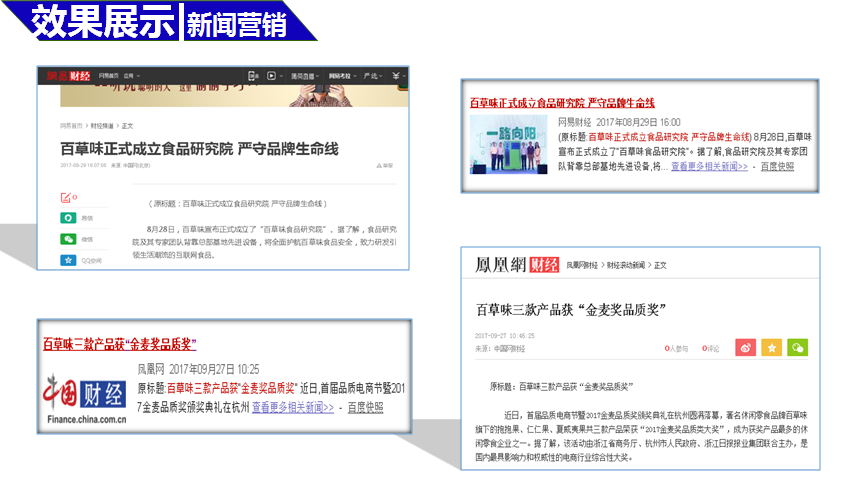This screenshot has width=852, height=480.
Task: Open 百度快照 link in NetEase search result
Action: (x=777, y=166)
